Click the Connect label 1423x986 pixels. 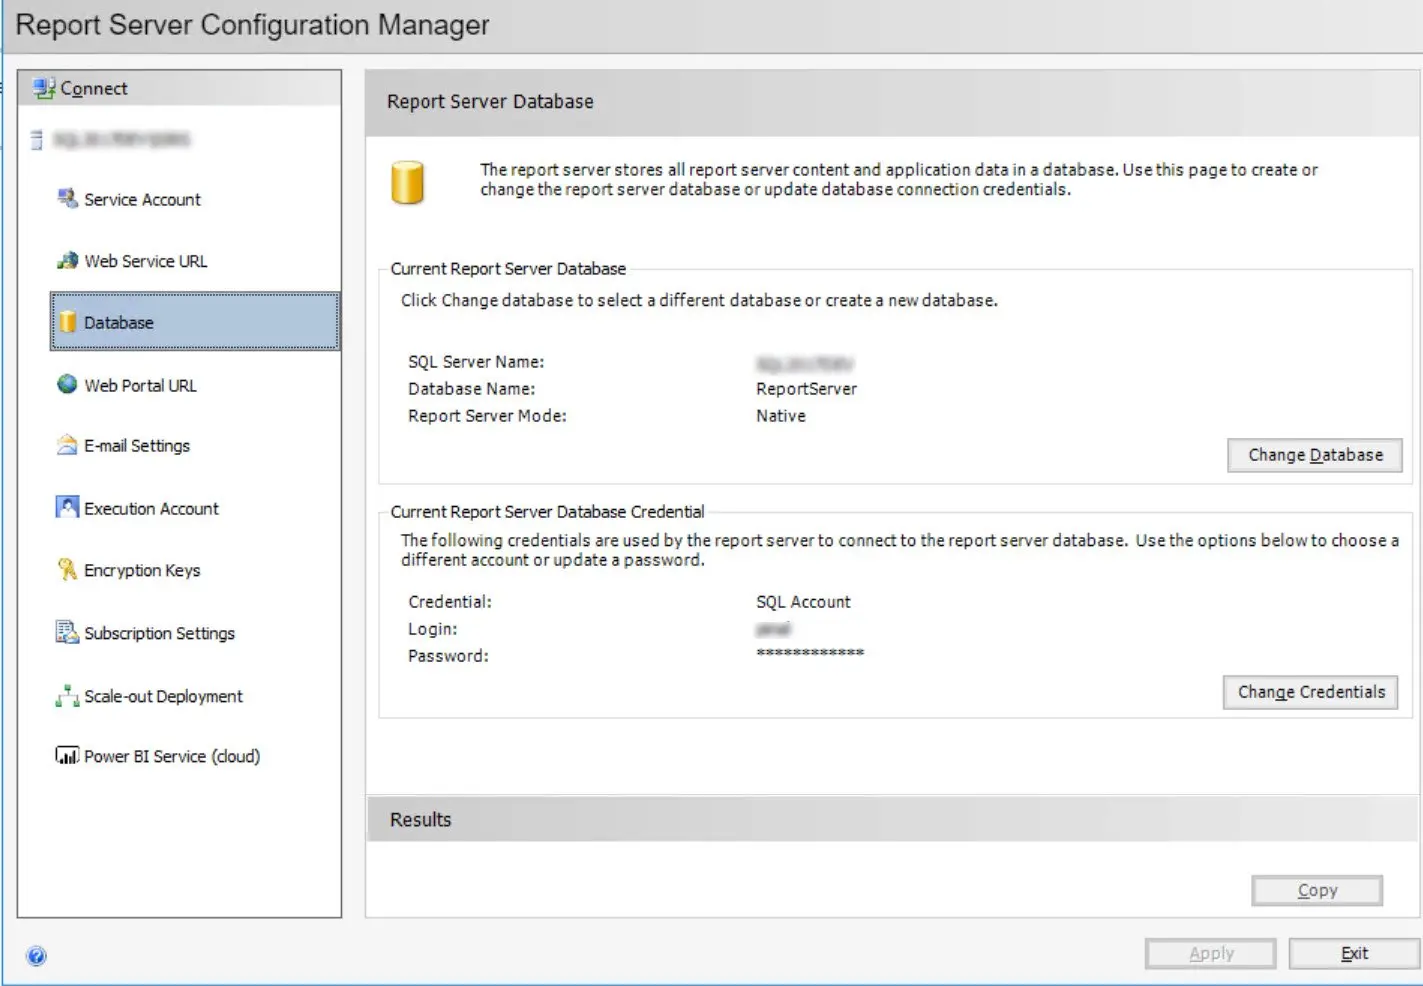[94, 88]
